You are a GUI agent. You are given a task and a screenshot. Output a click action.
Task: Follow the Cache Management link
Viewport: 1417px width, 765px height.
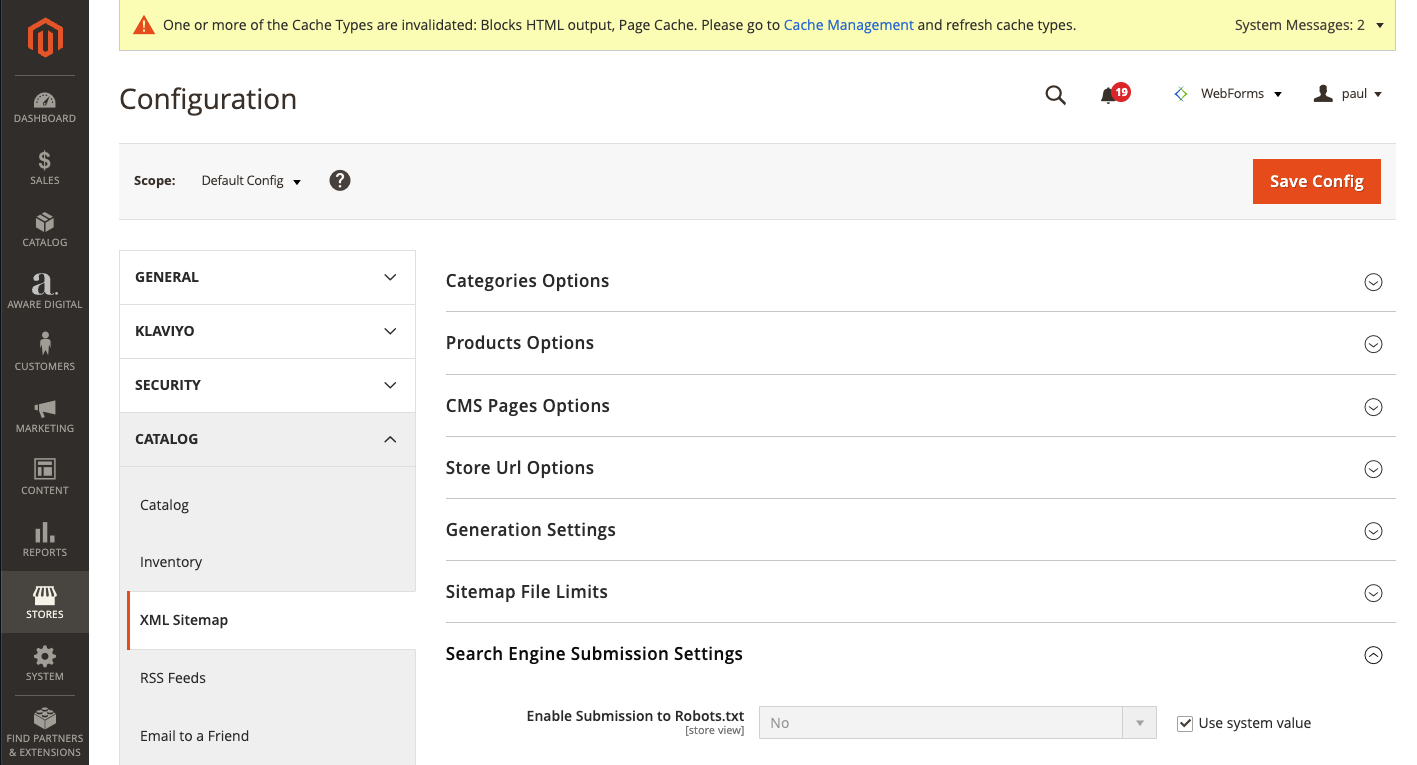(848, 25)
